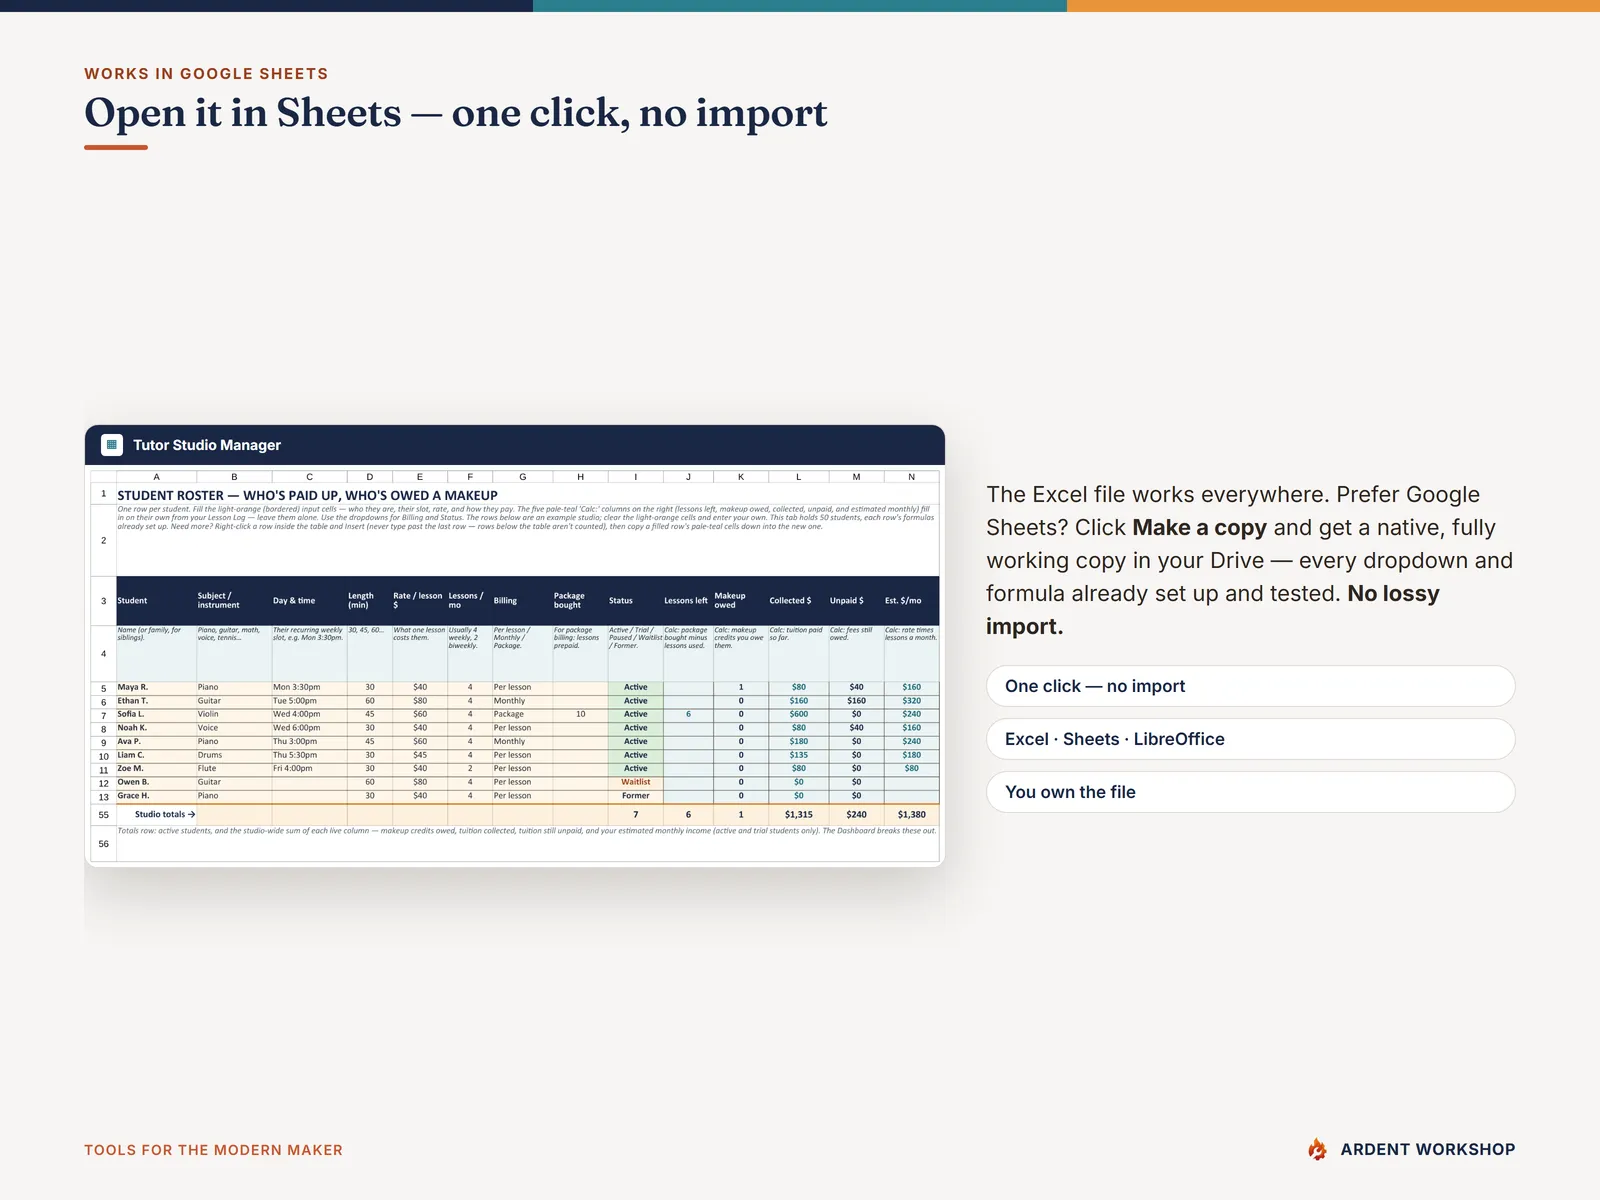
Task: Select column A header in the spreadsheet
Action: [x=156, y=477]
